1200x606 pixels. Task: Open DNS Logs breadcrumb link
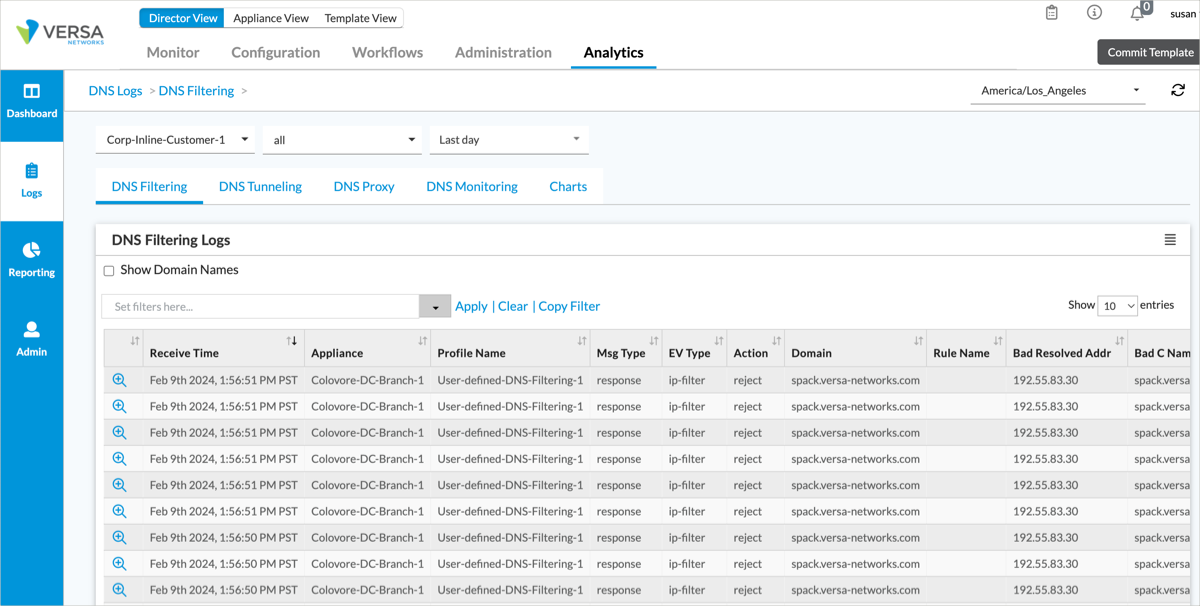(115, 90)
